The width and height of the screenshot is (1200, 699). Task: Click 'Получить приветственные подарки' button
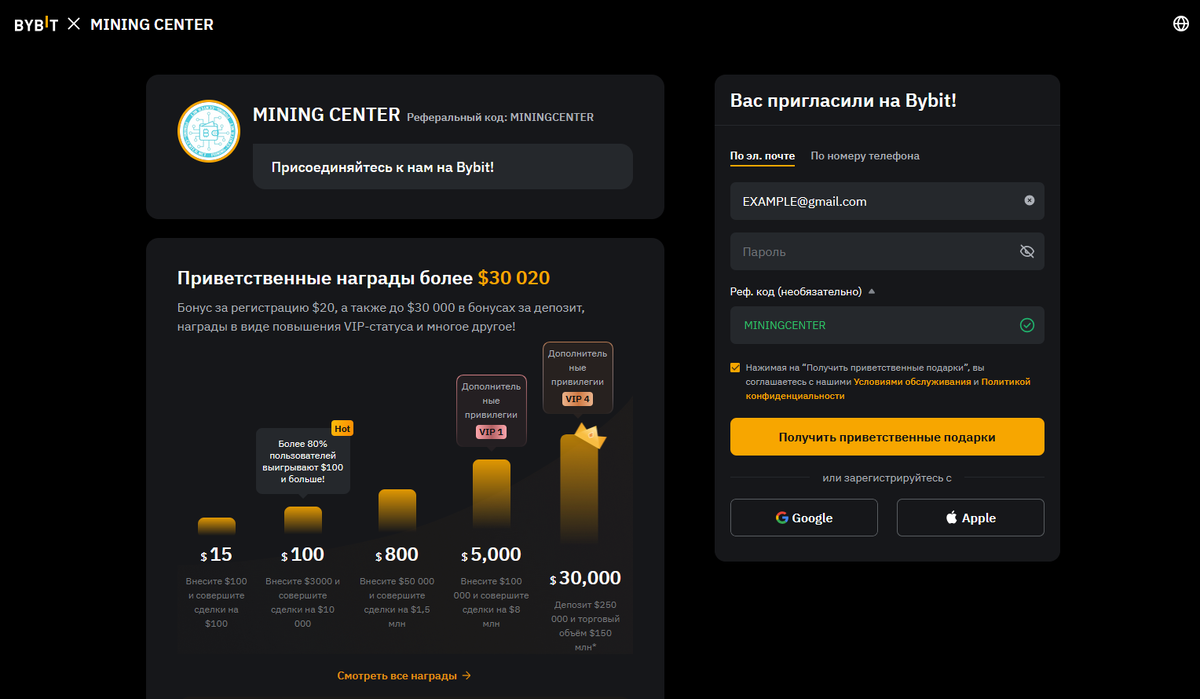pyautogui.click(x=887, y=437)
